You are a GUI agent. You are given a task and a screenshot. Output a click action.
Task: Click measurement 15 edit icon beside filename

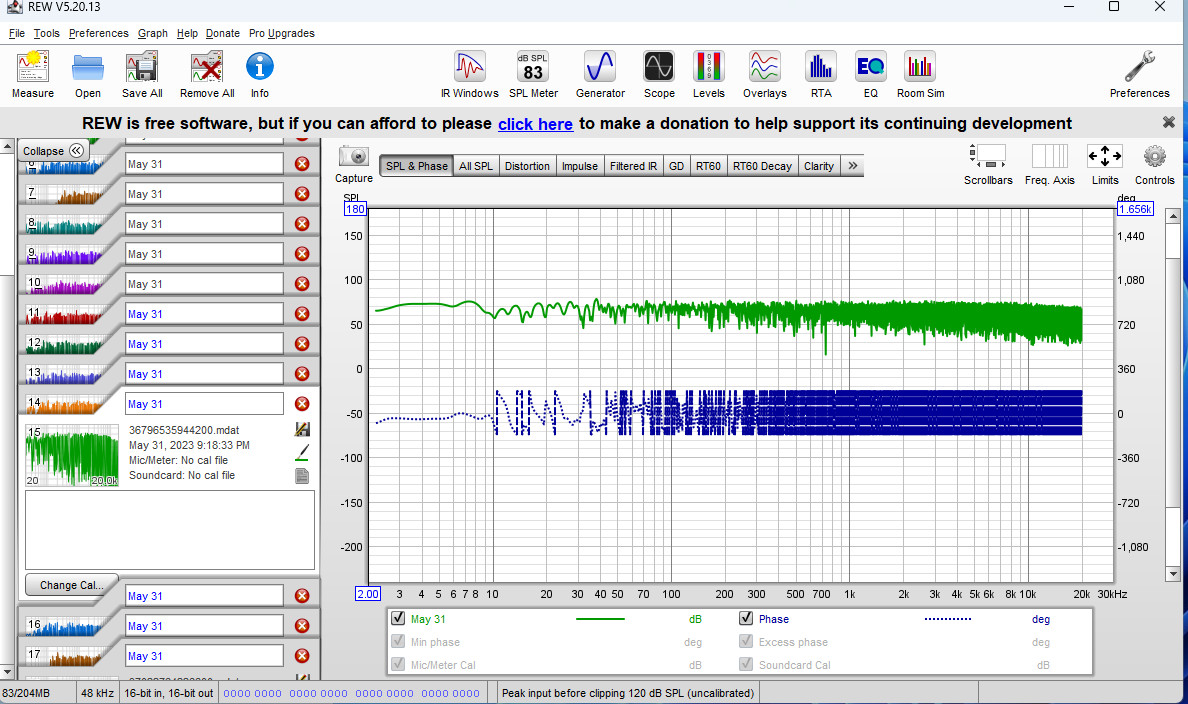(302, 430)
